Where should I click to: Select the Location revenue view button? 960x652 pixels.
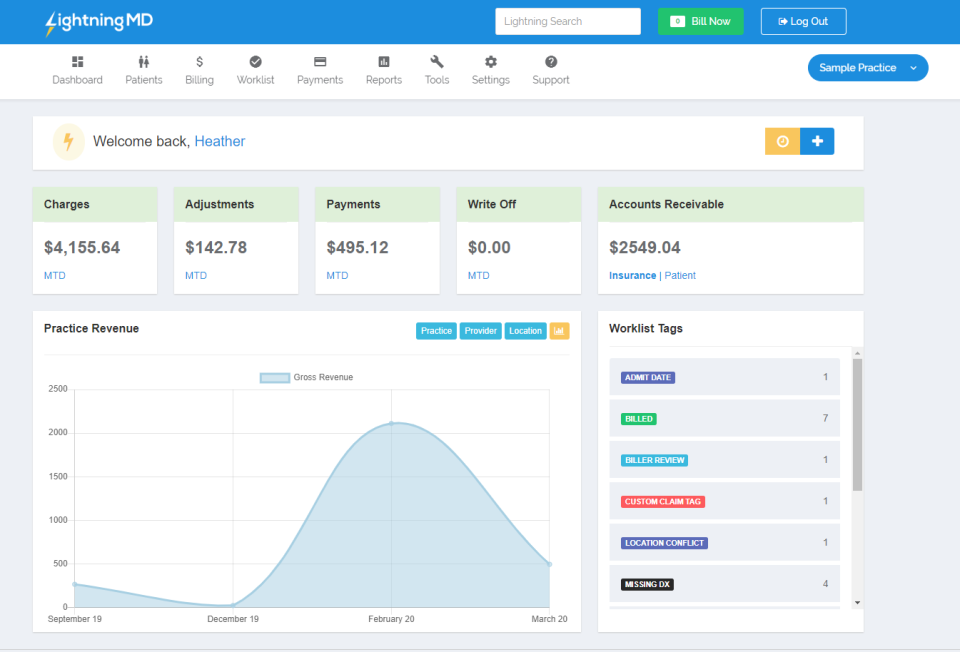tap(525, 331)
